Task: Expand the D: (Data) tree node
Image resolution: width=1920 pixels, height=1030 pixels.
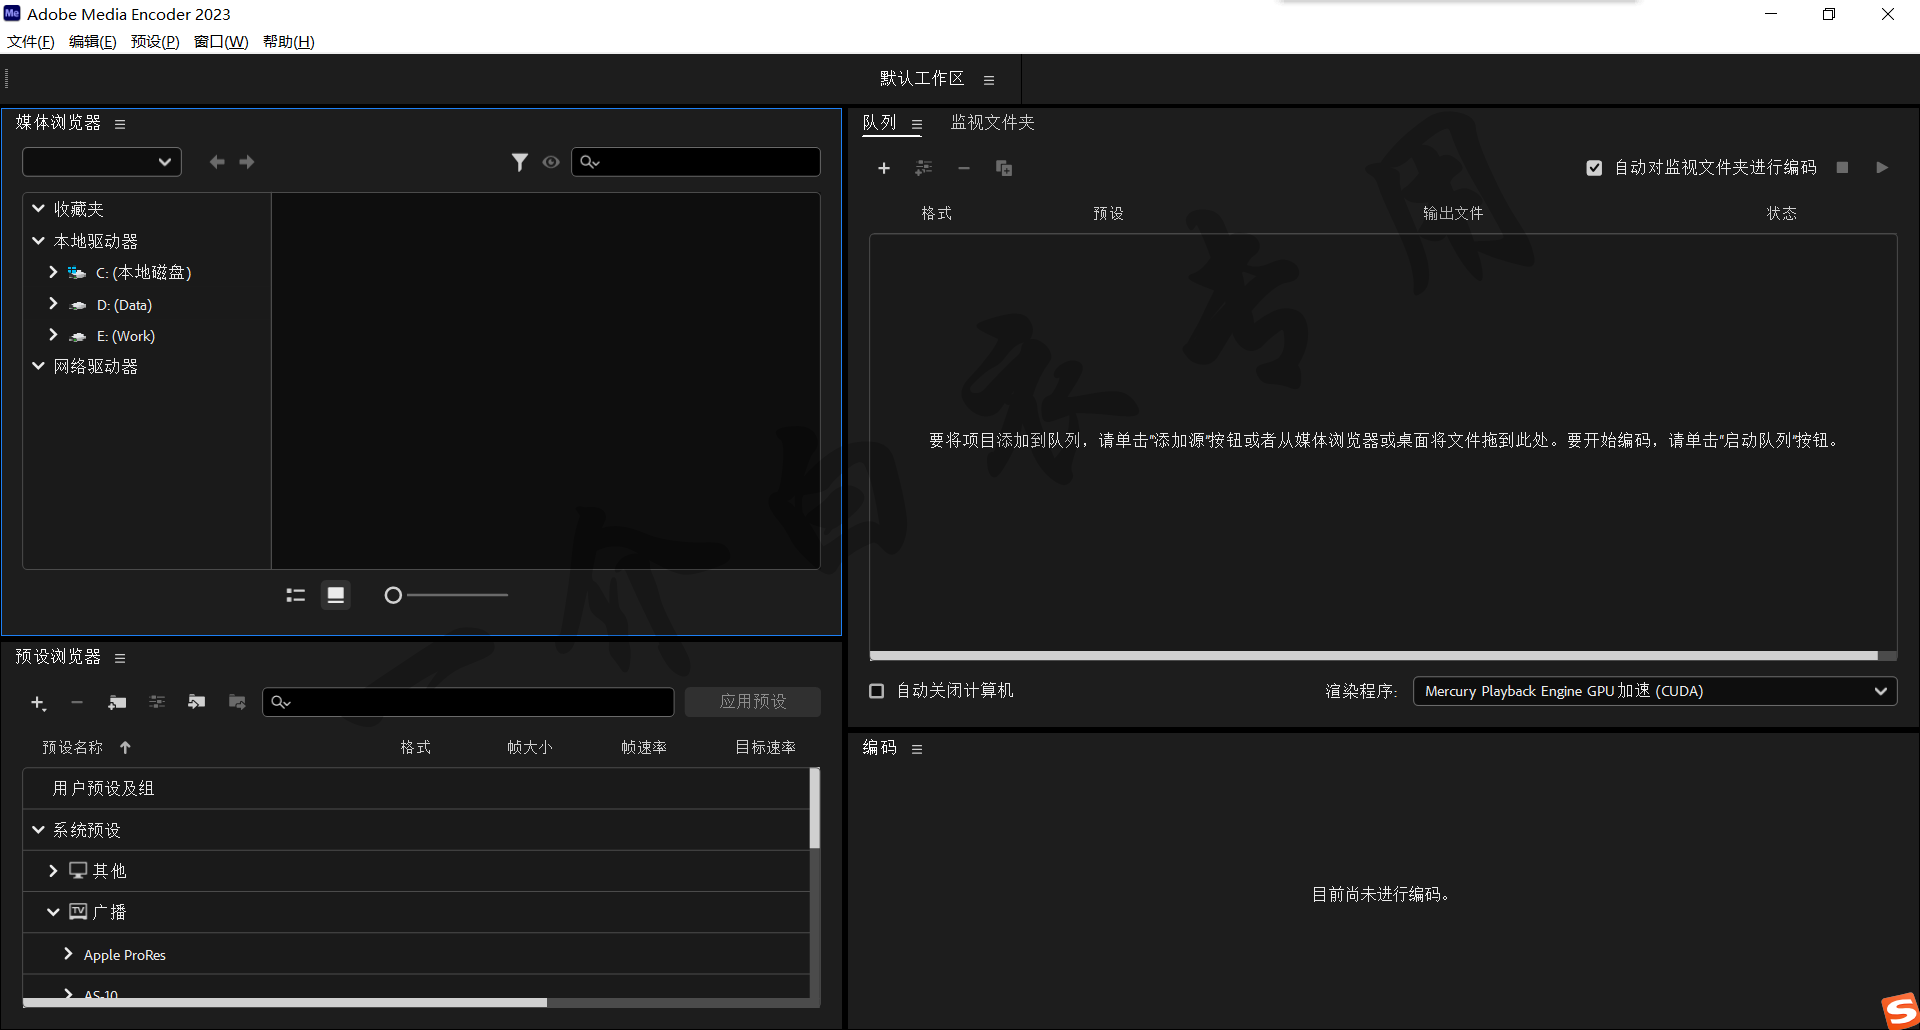Action: pos(53,303)
